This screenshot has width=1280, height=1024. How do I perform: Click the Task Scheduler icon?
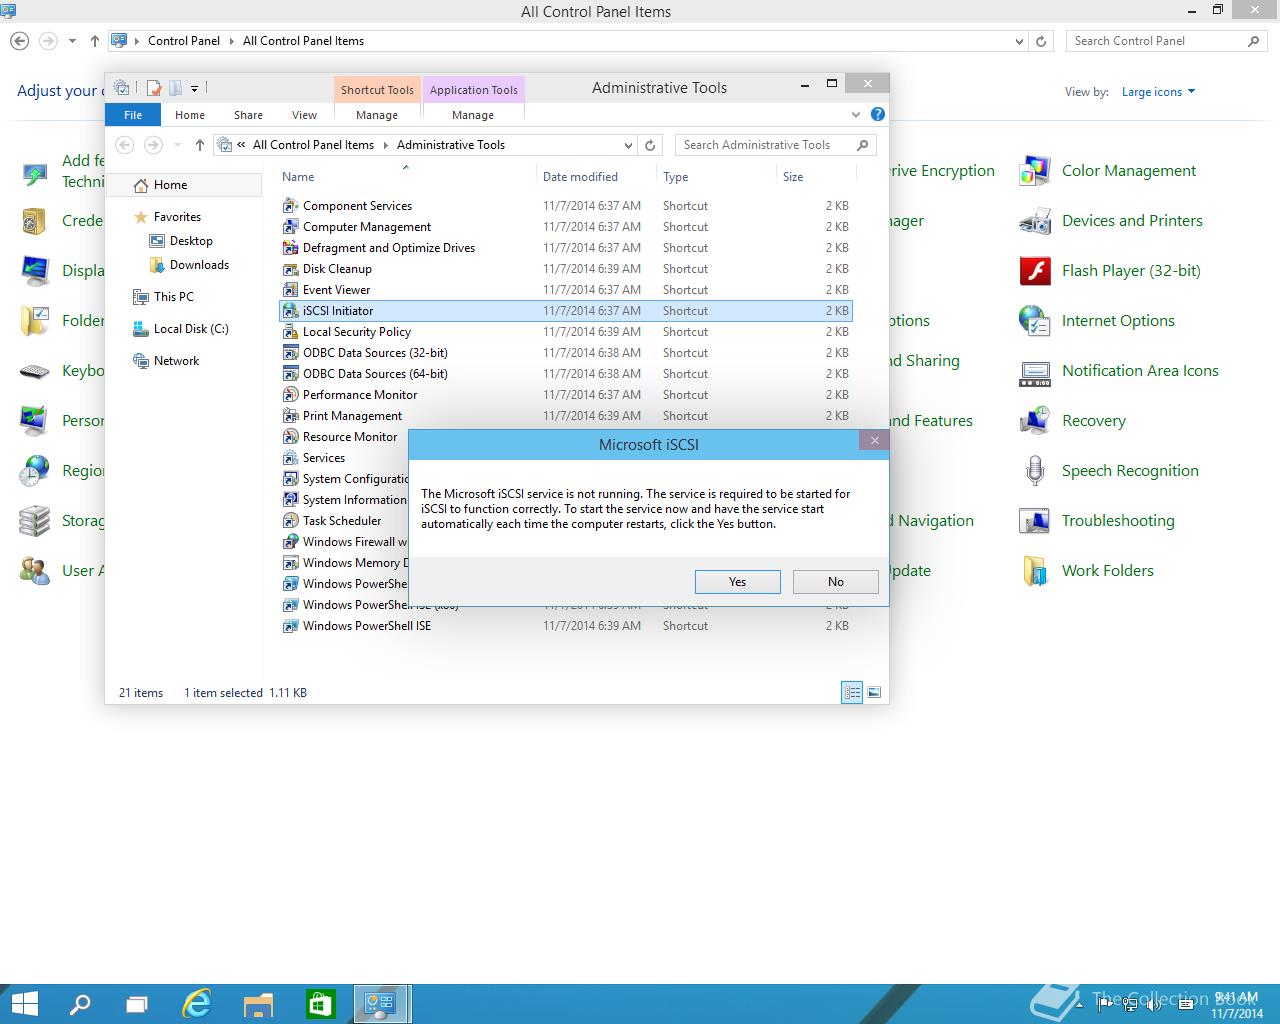pyautogui.click(x=290, y=521)
